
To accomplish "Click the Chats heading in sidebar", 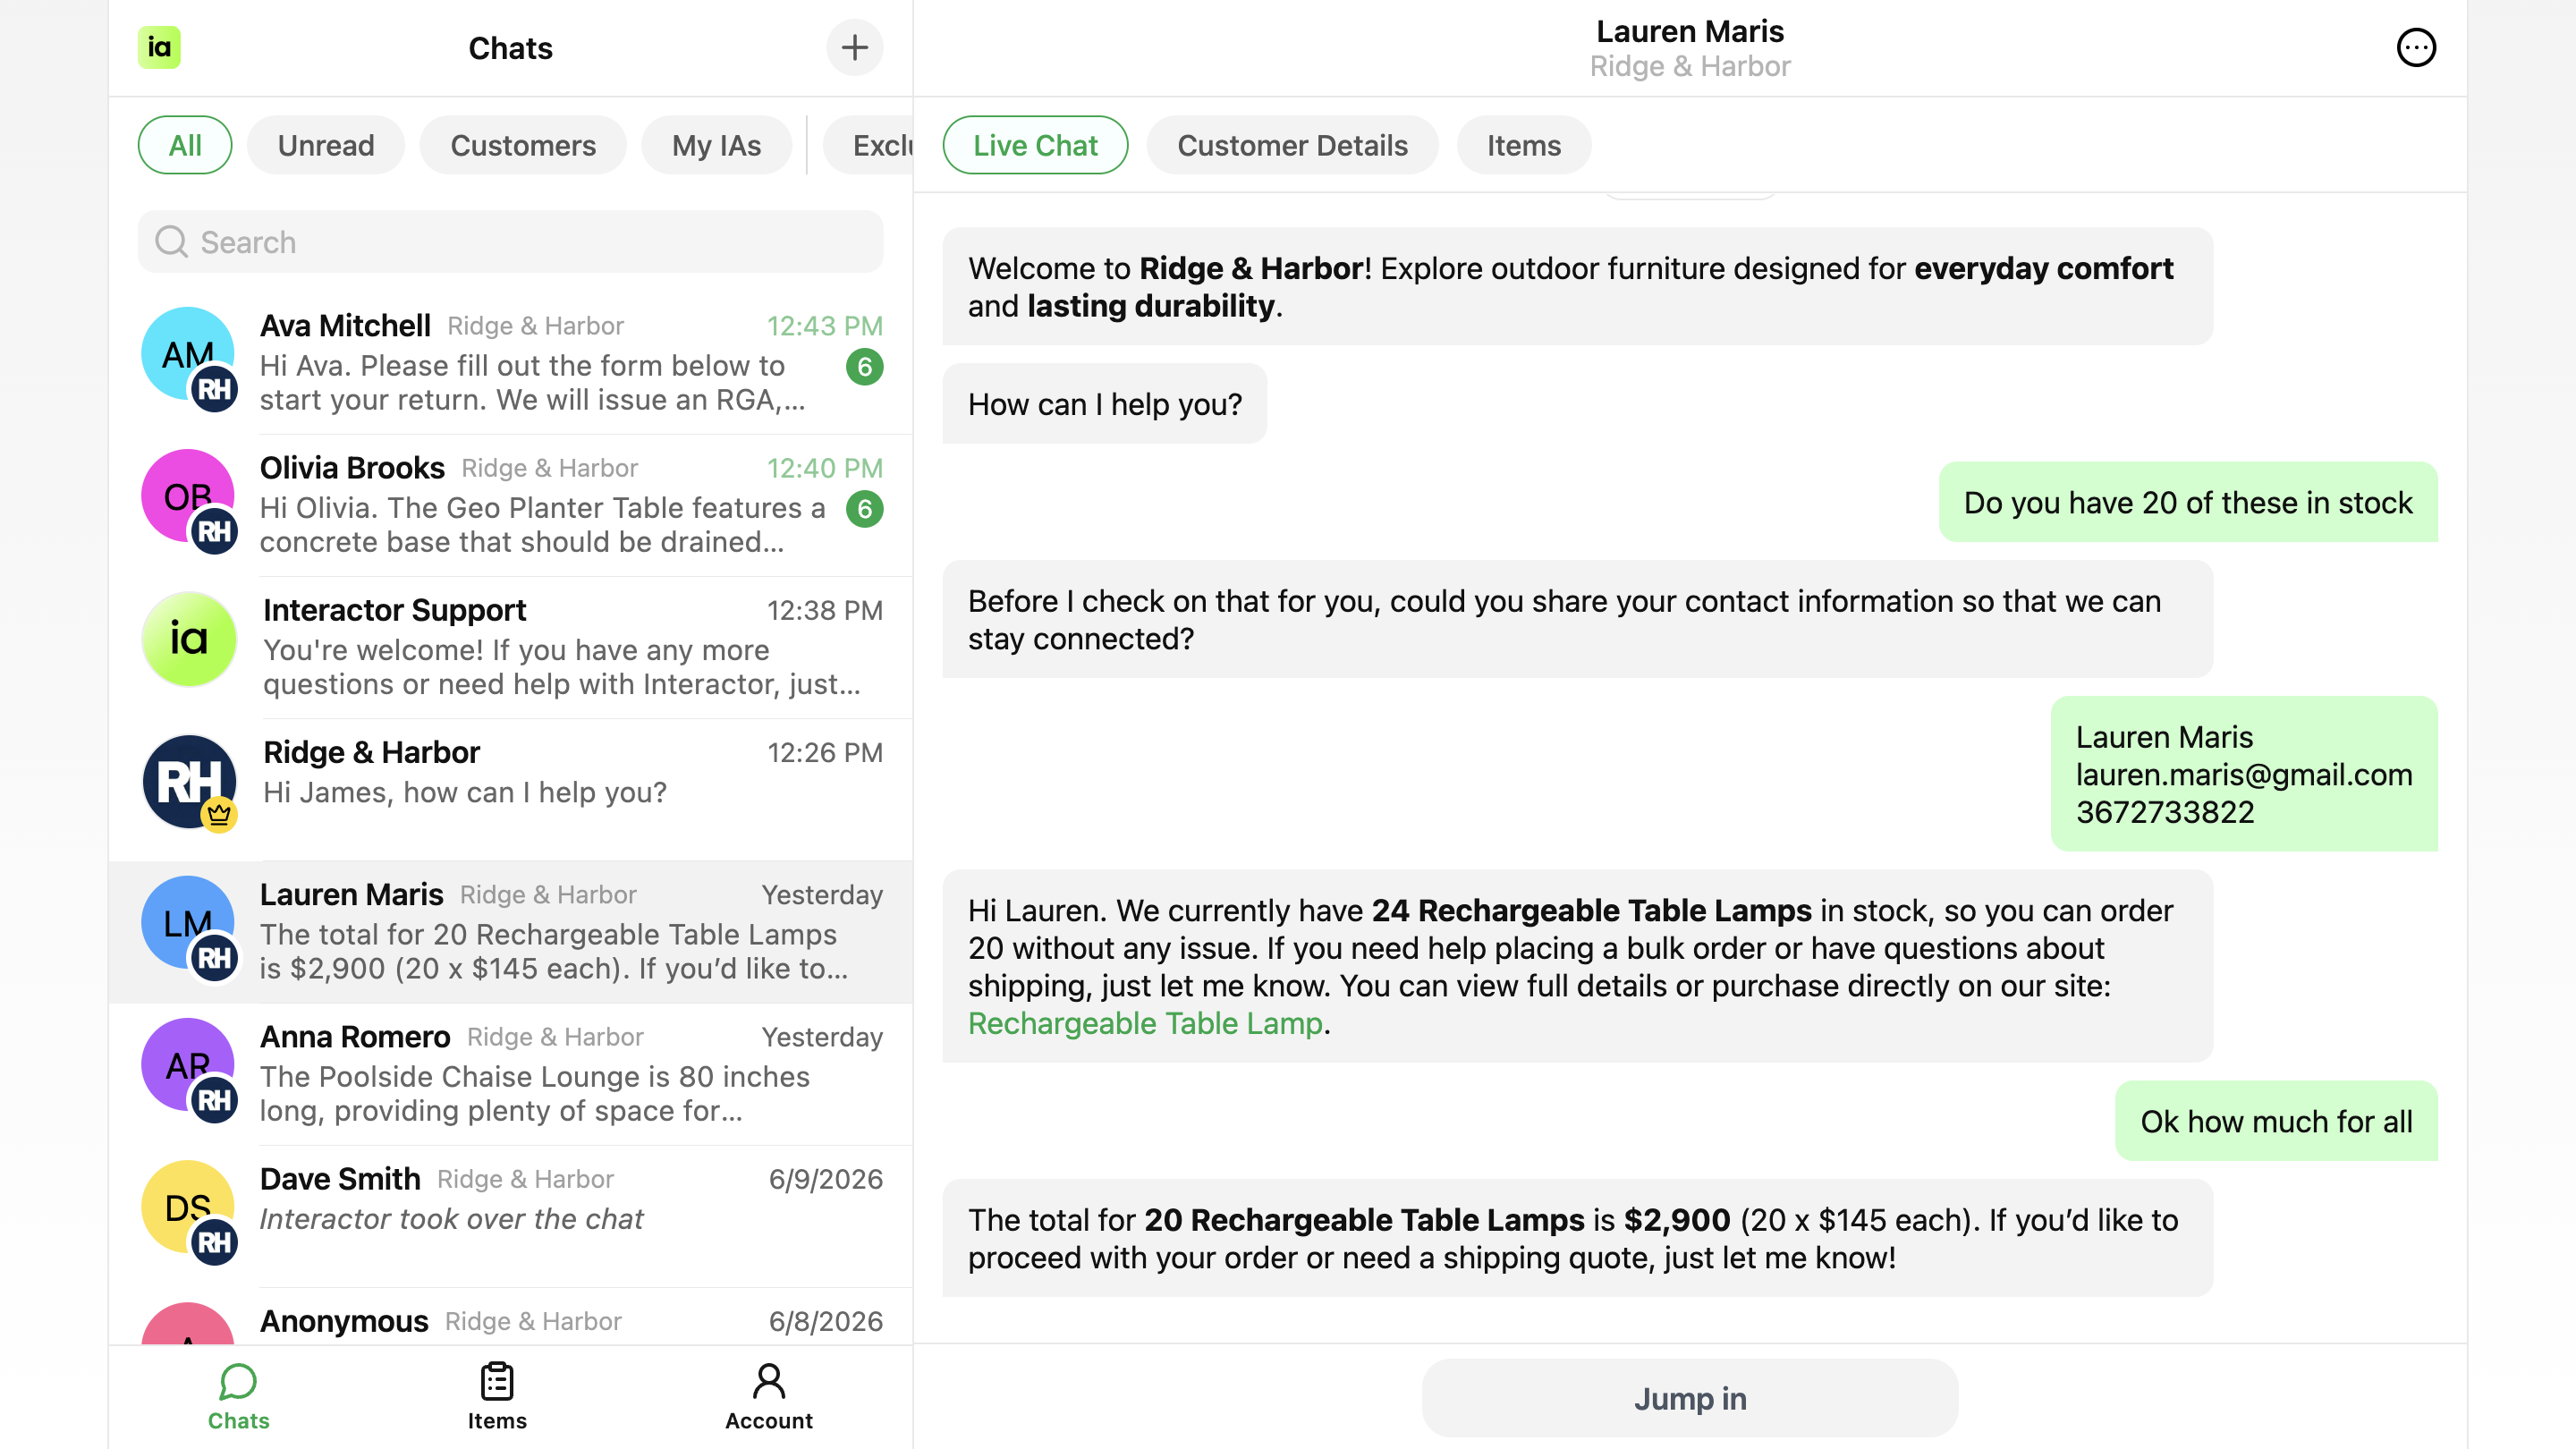I will (x=510, y=48).
